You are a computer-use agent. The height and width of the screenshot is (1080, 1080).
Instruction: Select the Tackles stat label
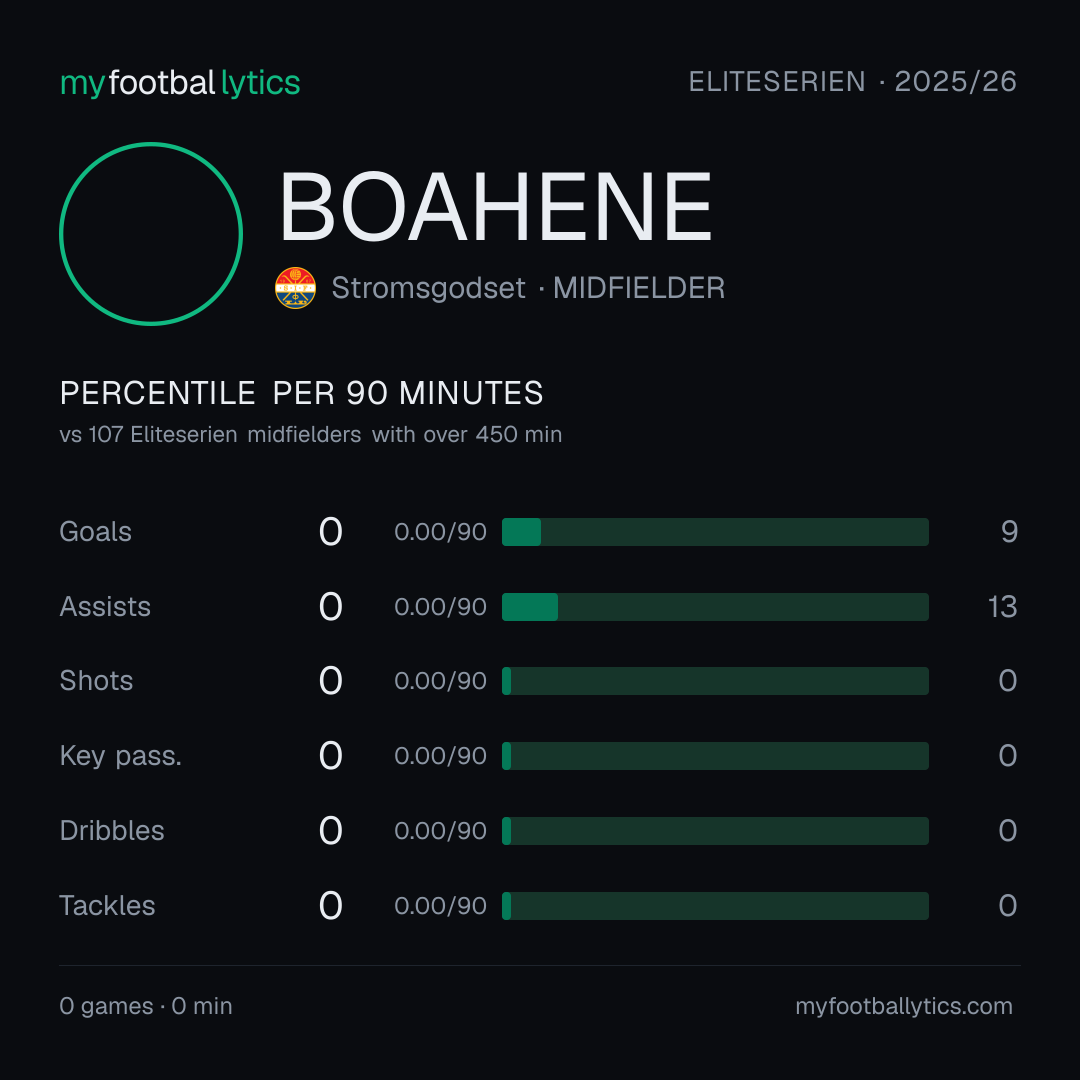tap(107, 906)
